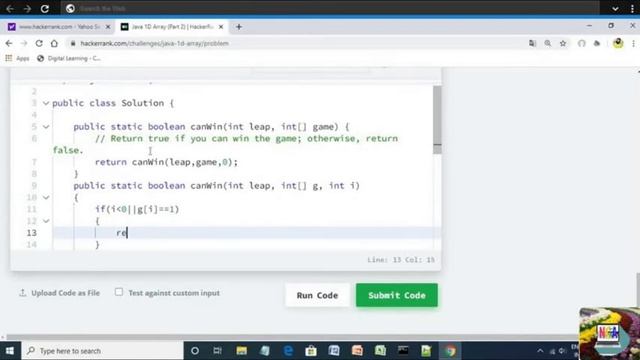Screen dimensions: 640x360
Task: Switch to Chrome on the taskbar
Action: tap(450, 351)
